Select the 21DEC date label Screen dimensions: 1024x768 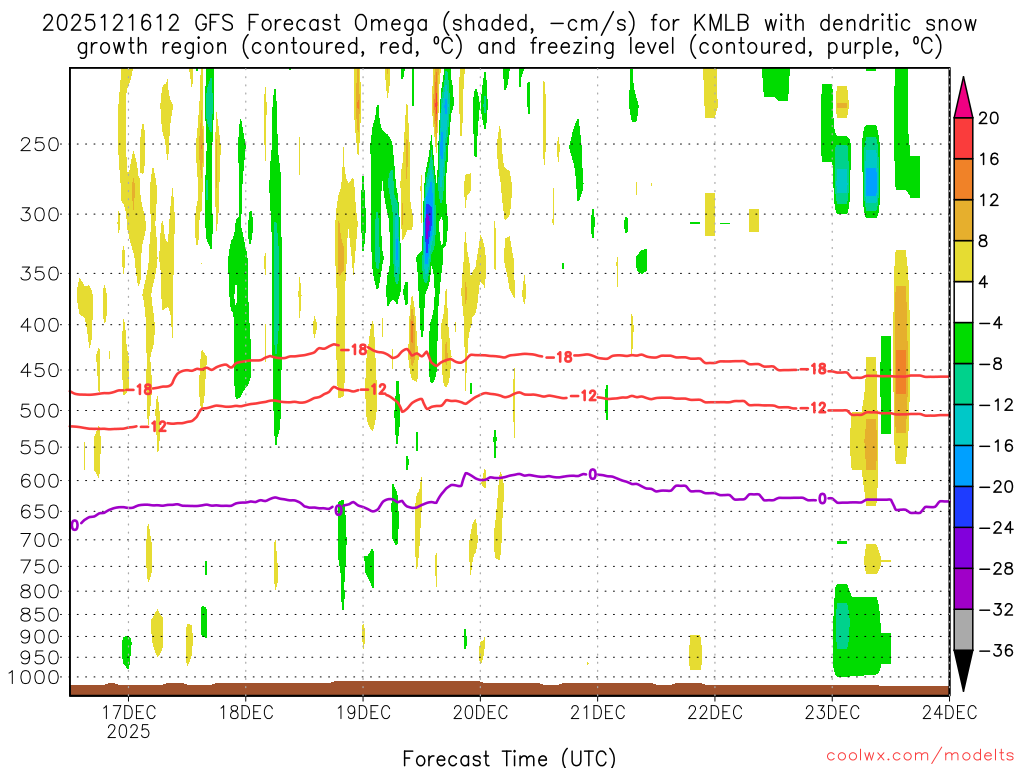tap(598, 711)
